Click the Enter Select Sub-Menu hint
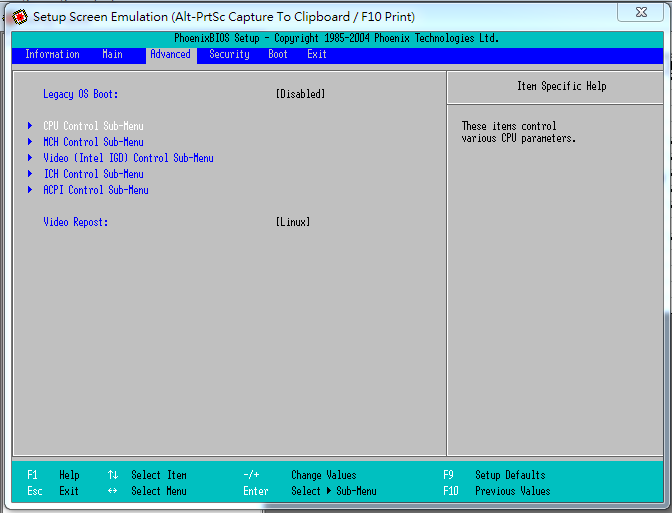 coord(310,491)
